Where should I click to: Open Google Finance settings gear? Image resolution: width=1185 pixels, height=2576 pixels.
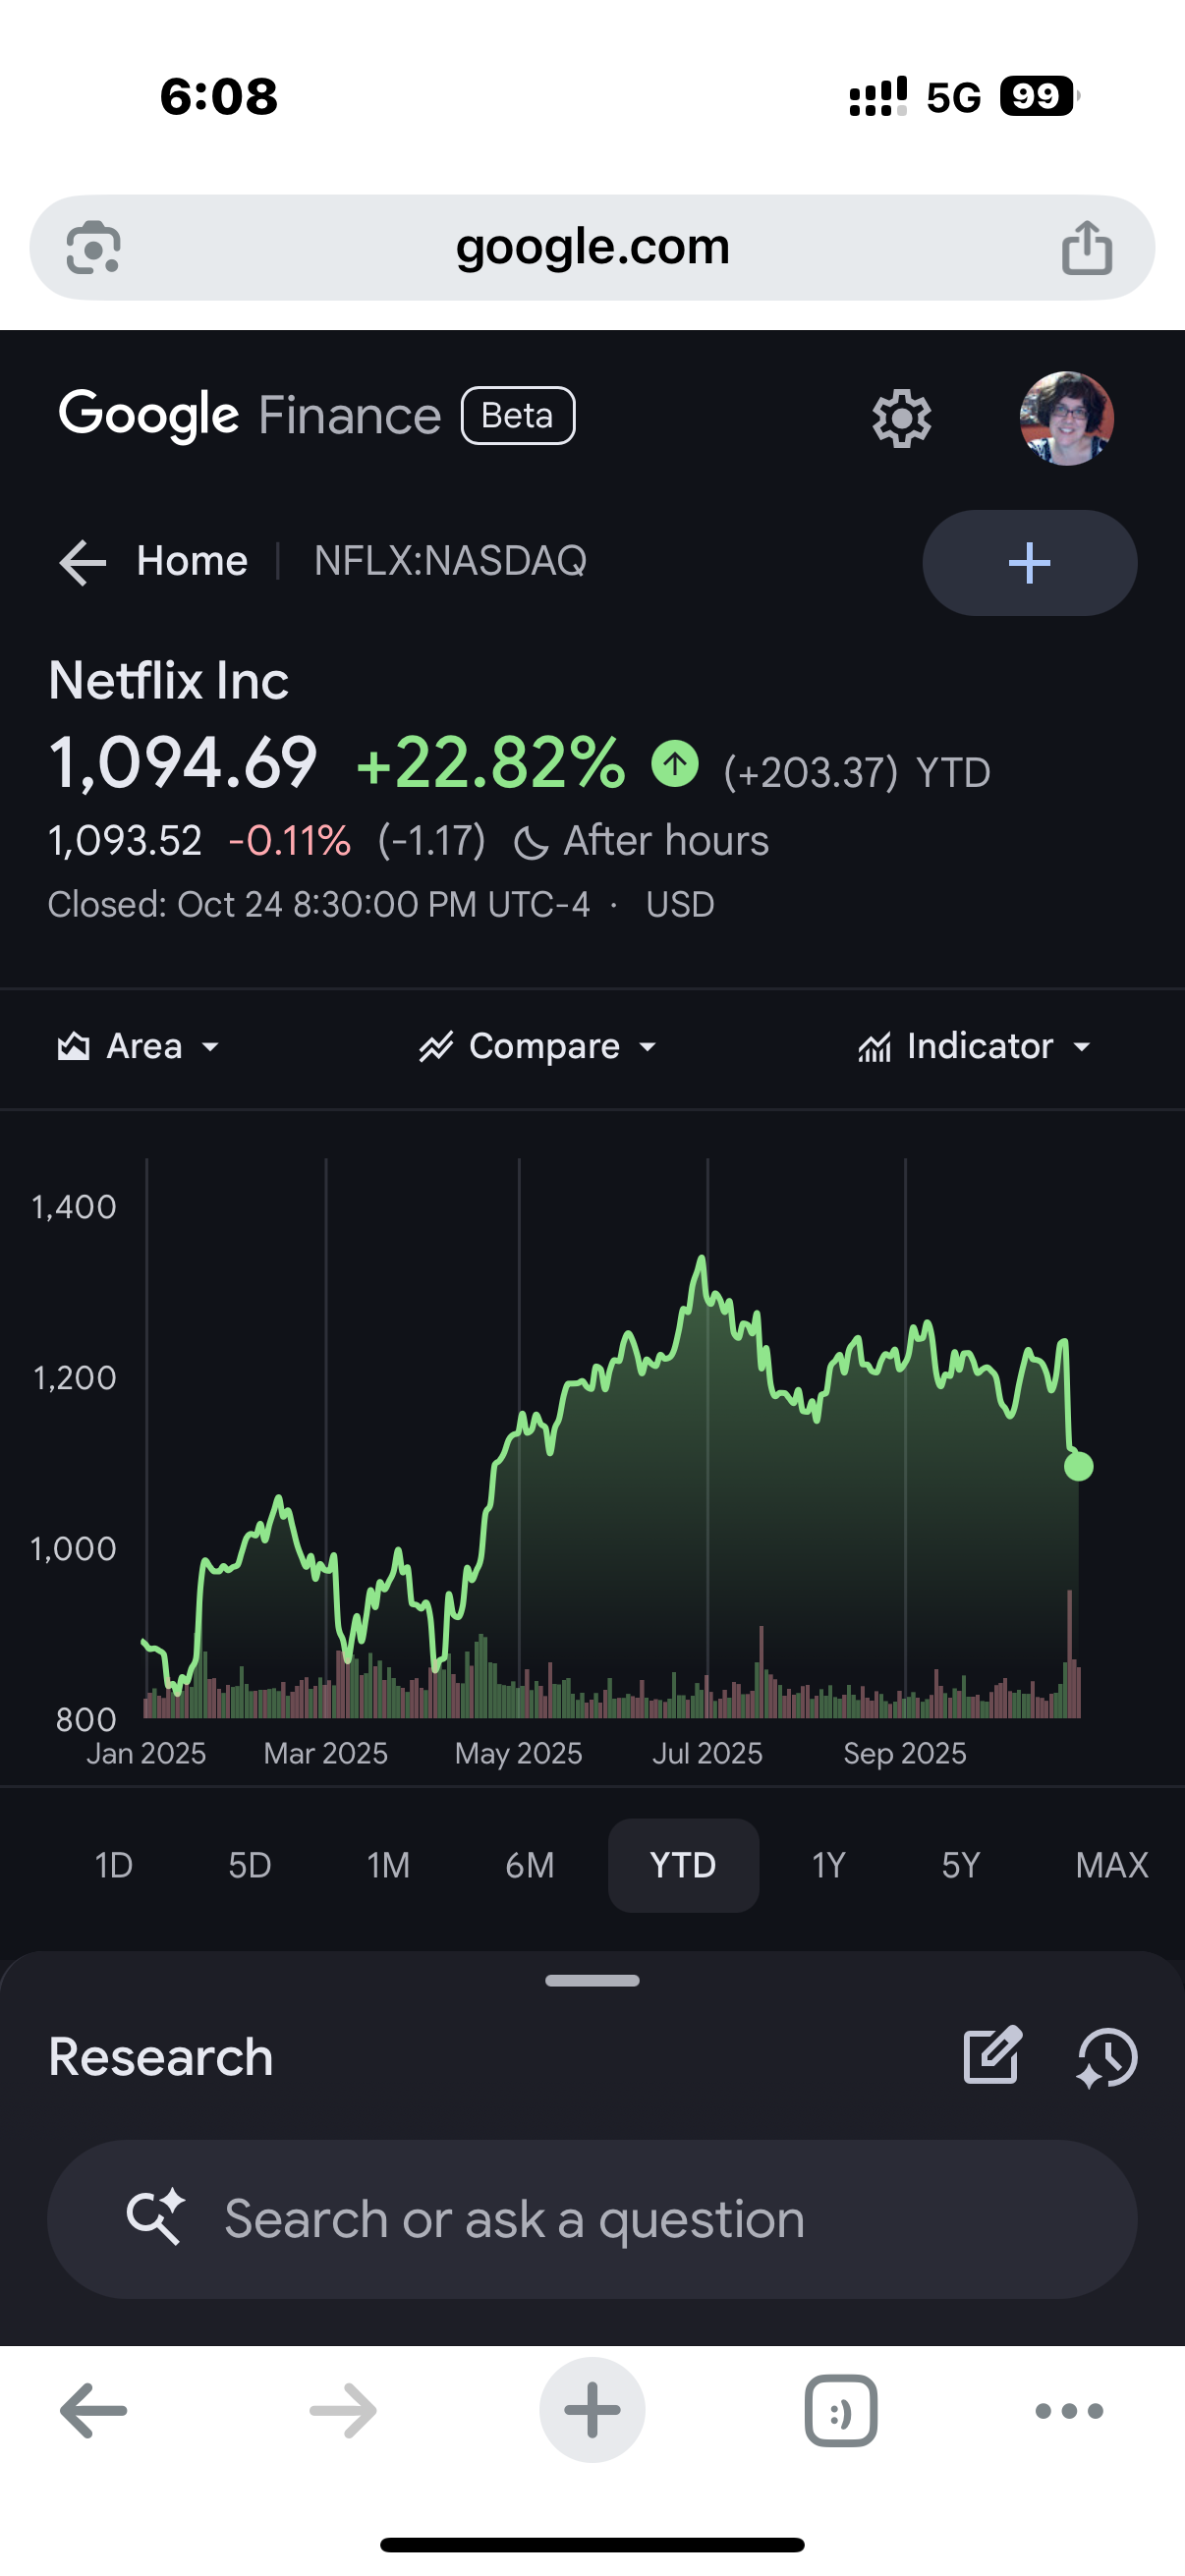(x=901, y=418)
